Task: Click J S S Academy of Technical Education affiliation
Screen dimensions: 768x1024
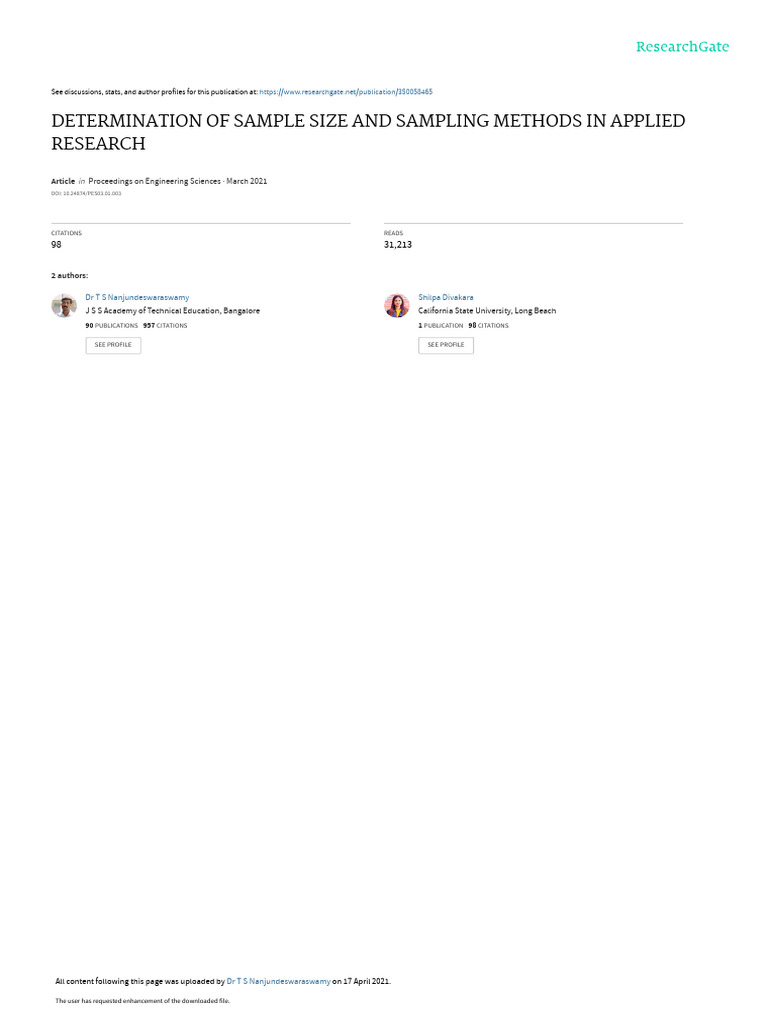Action: [172, 311]
